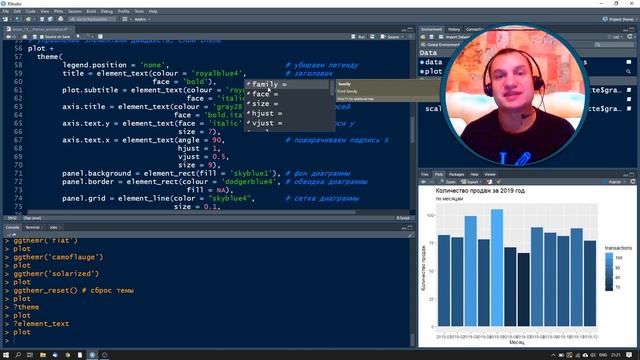Switch to the Connections tab
The image size is (640, 360).
click(475, 29)
